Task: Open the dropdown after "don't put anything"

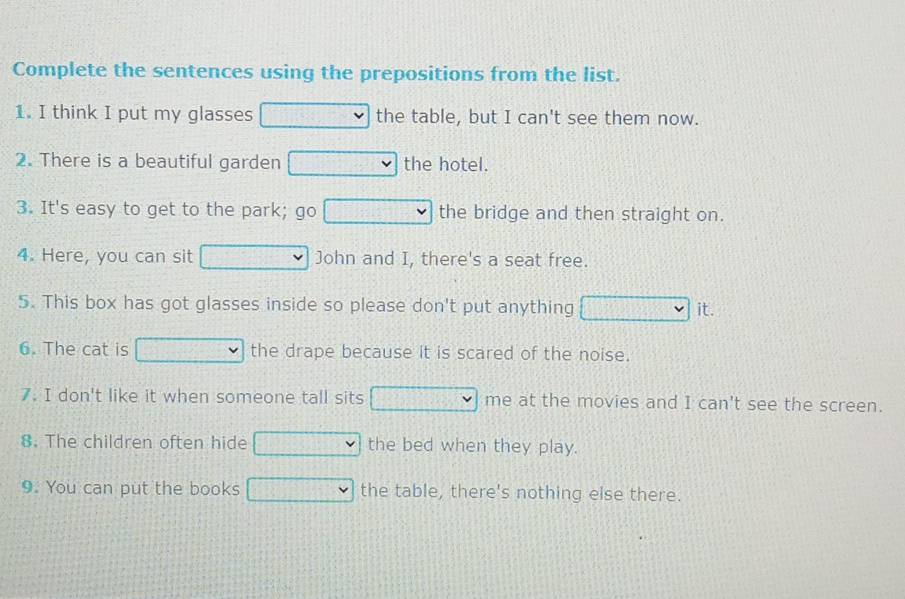Action: [636, 309]
